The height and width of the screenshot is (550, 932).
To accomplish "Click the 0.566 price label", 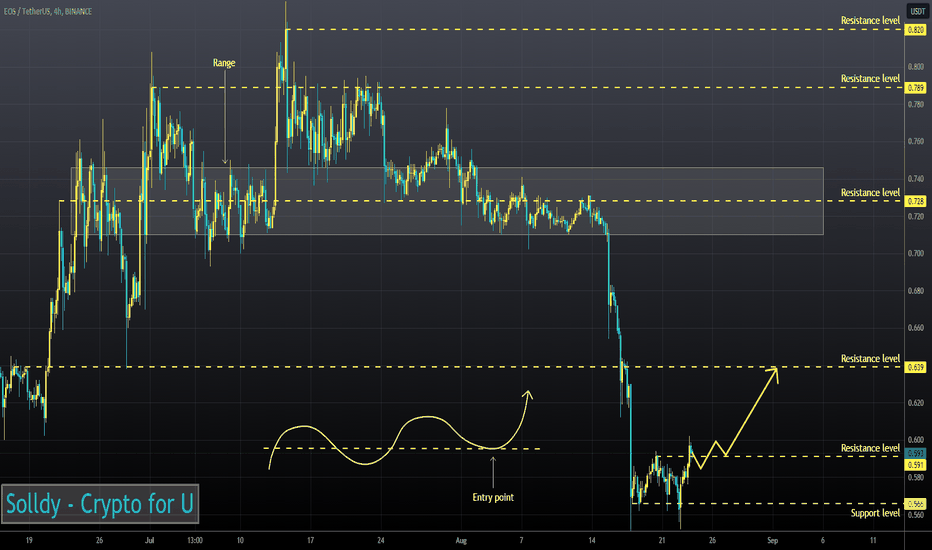I will pyautogui.click(x=915, y=504).
